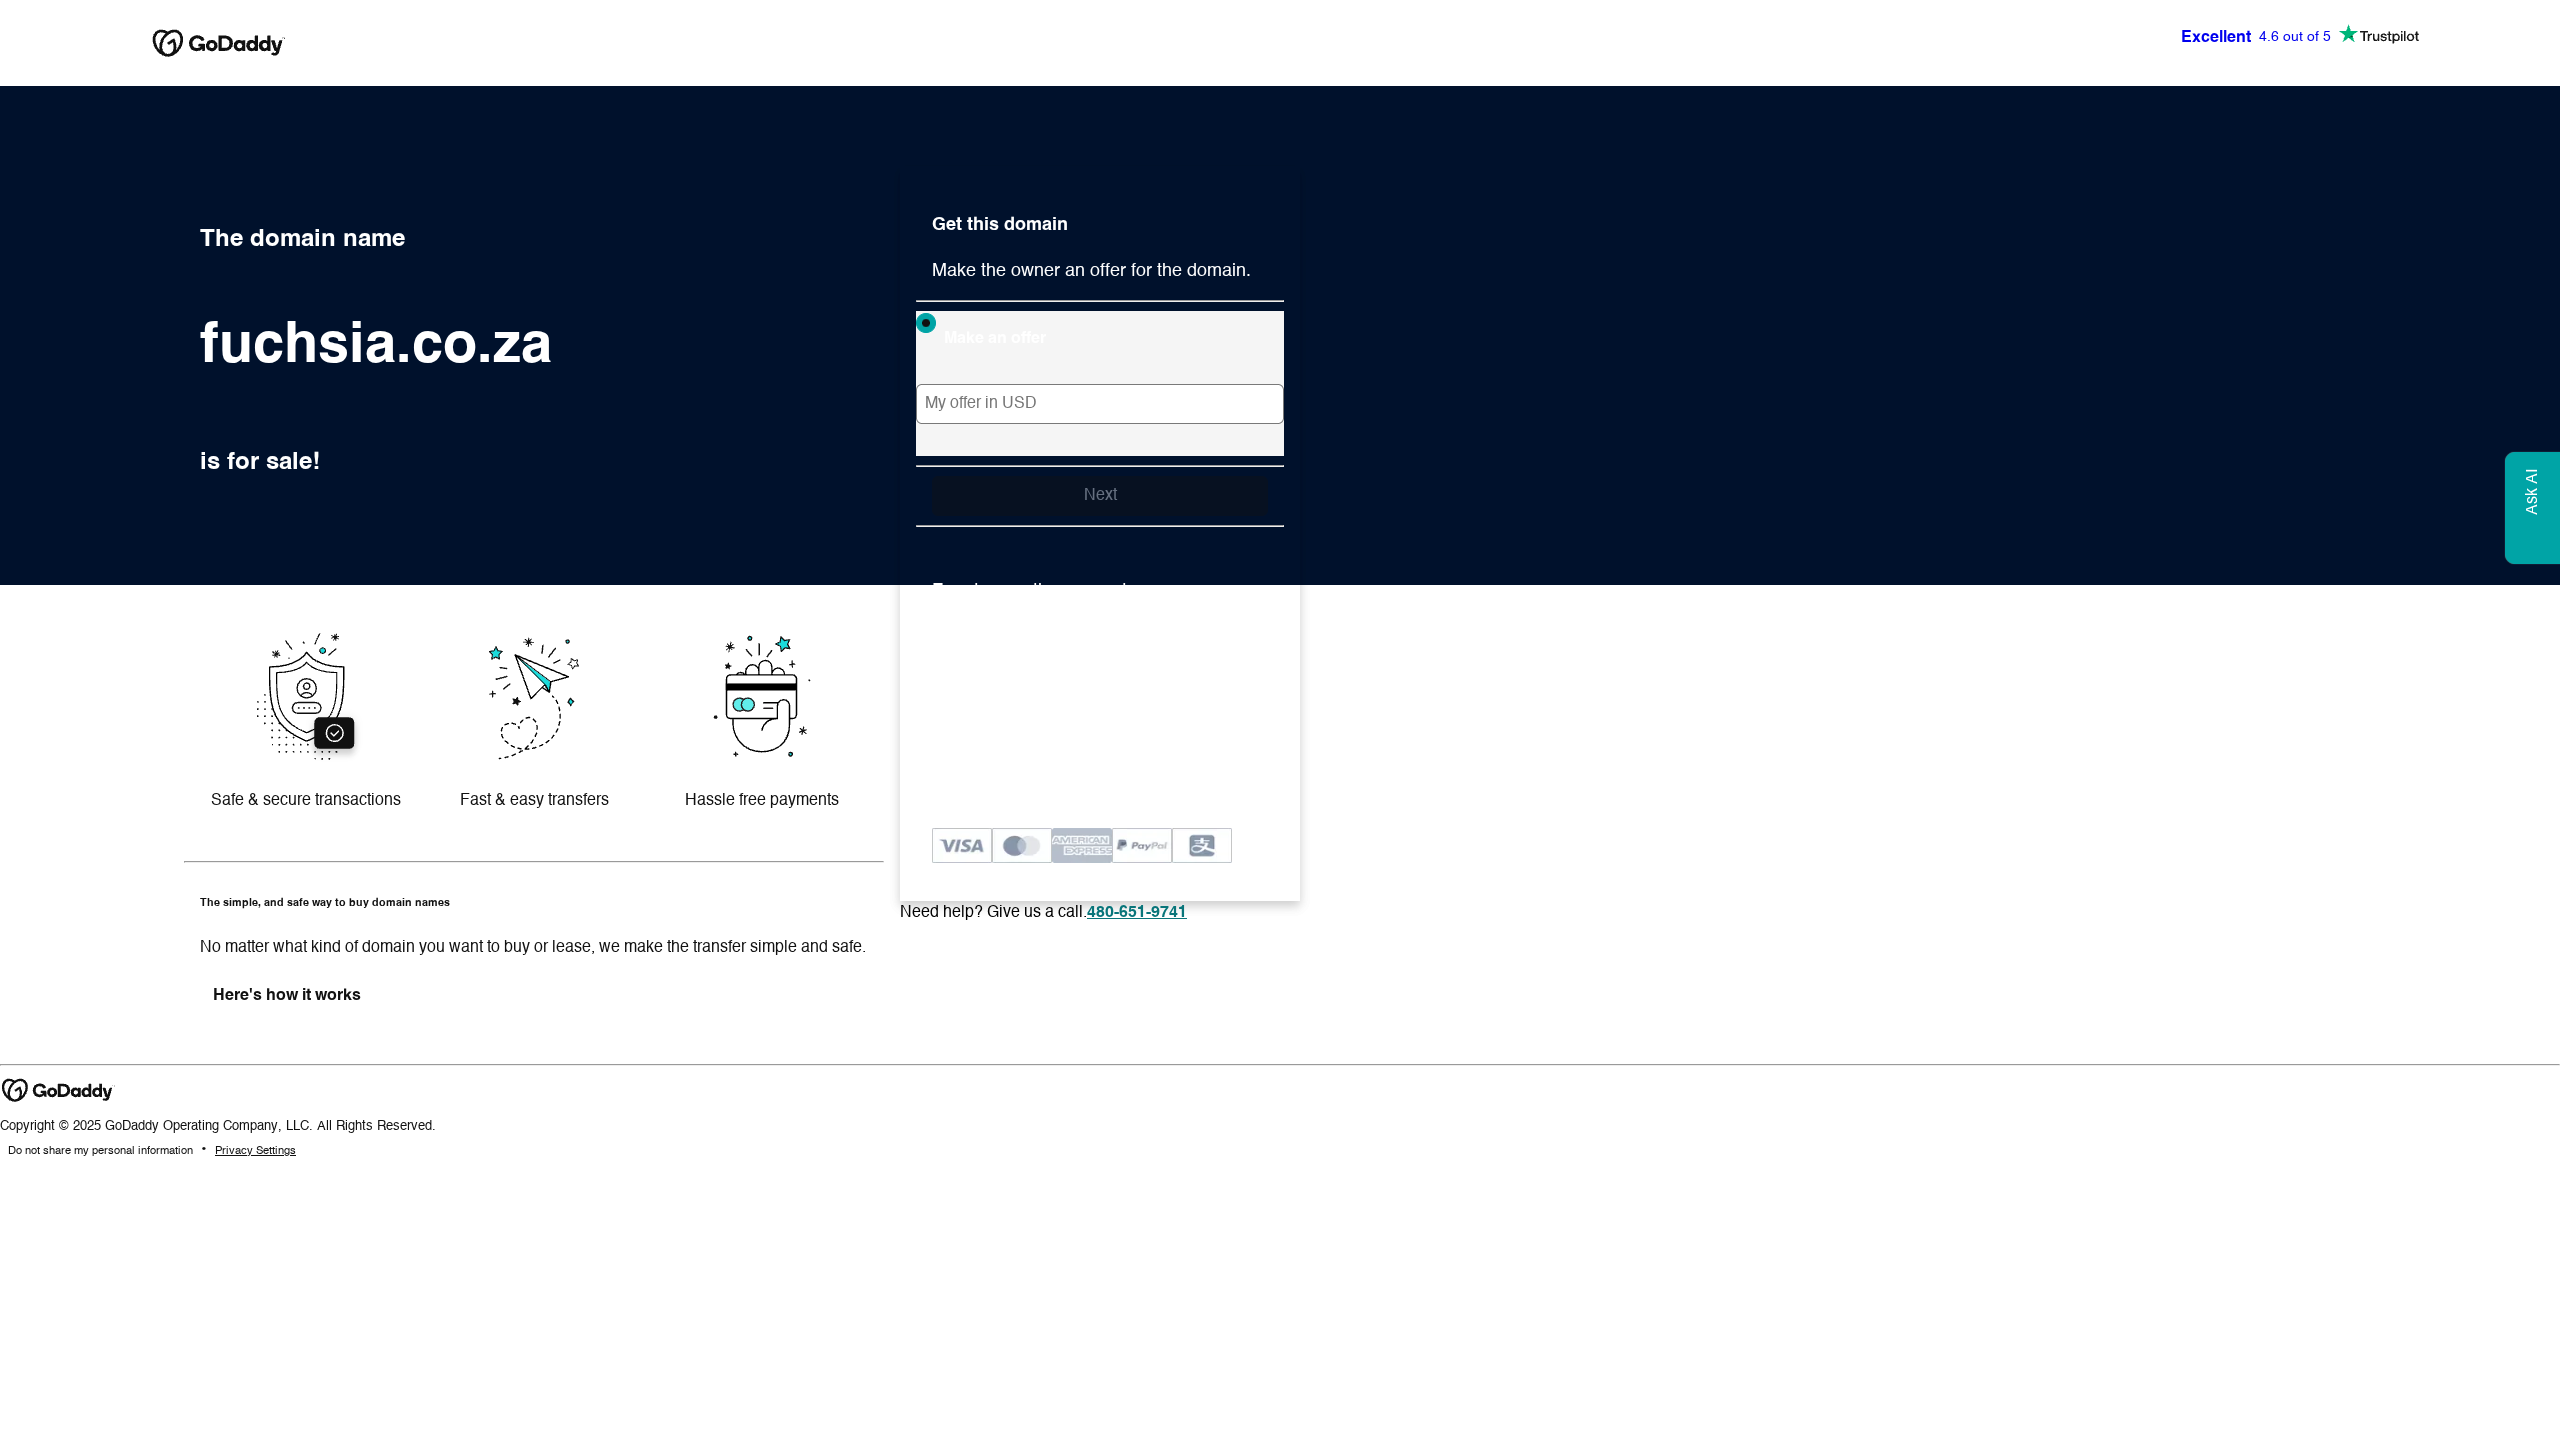The width and height of the screenshot is (2560, 1440).
Task: Click 'Make the owner an offer' text
Action: 1091,270
